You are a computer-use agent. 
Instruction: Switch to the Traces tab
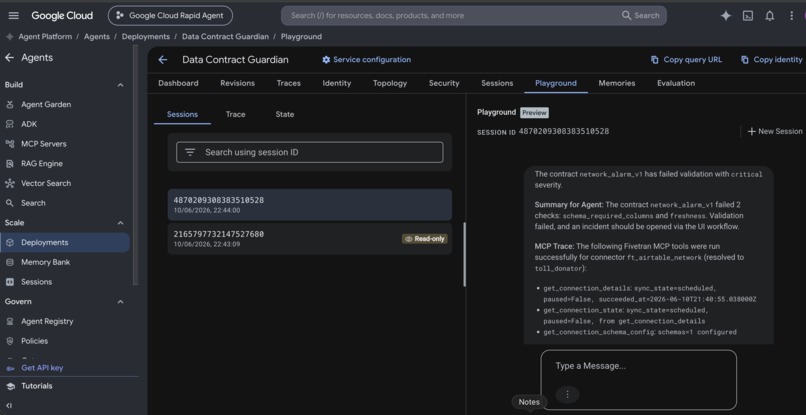pyautogui.click(x=288, y=83)
